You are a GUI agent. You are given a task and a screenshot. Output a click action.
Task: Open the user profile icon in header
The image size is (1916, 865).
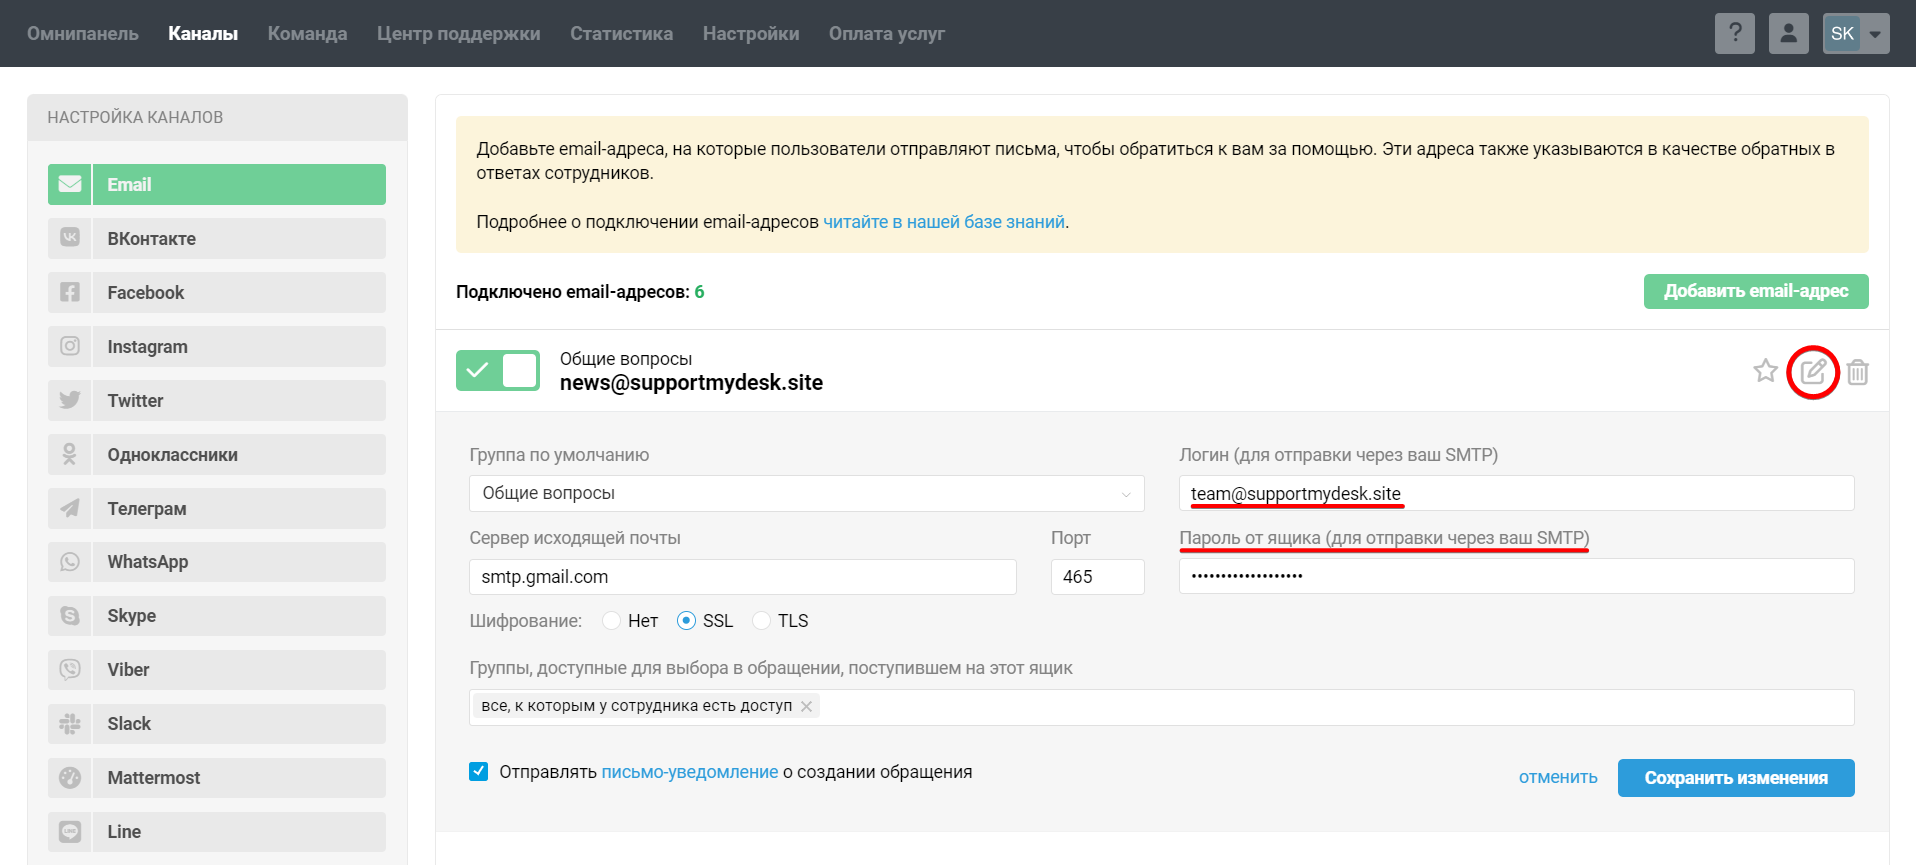pyautogui.click(x=1788, y=33)
